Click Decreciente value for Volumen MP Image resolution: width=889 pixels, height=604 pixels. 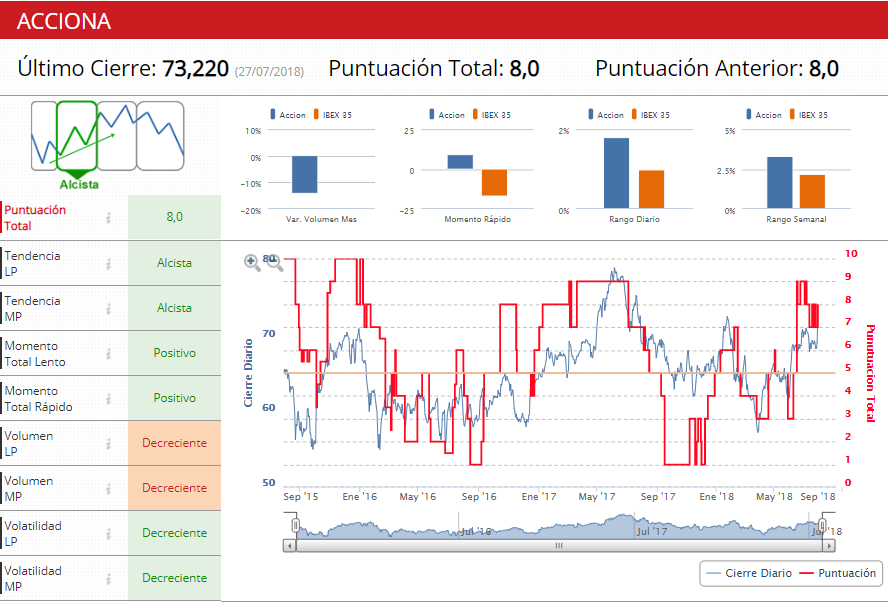point(175,488)
